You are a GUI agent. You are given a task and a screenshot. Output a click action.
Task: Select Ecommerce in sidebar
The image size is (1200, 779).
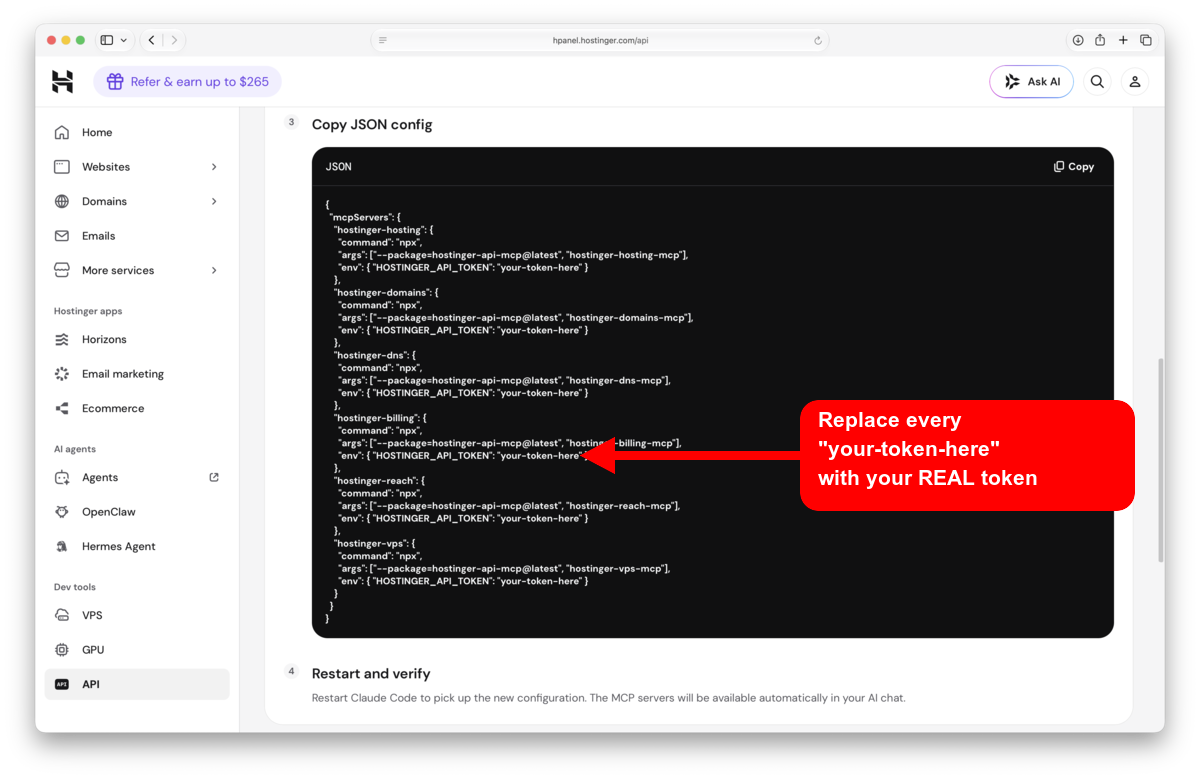click(137, 408)
